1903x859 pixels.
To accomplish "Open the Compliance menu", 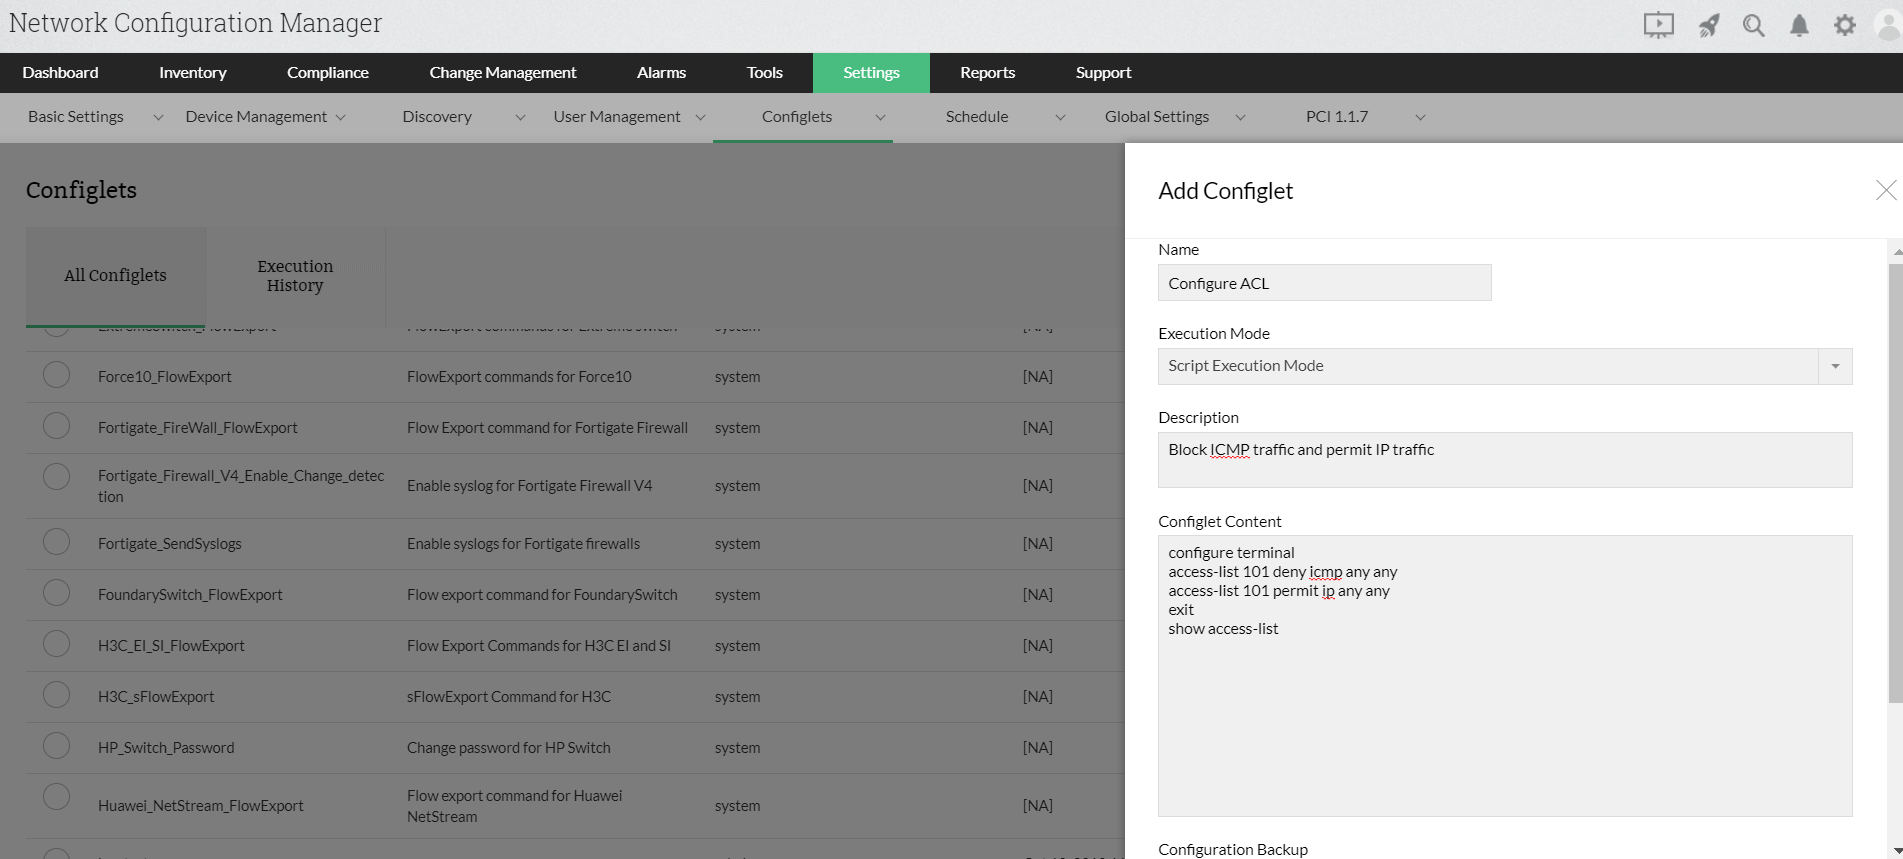I will click(327, 72).
